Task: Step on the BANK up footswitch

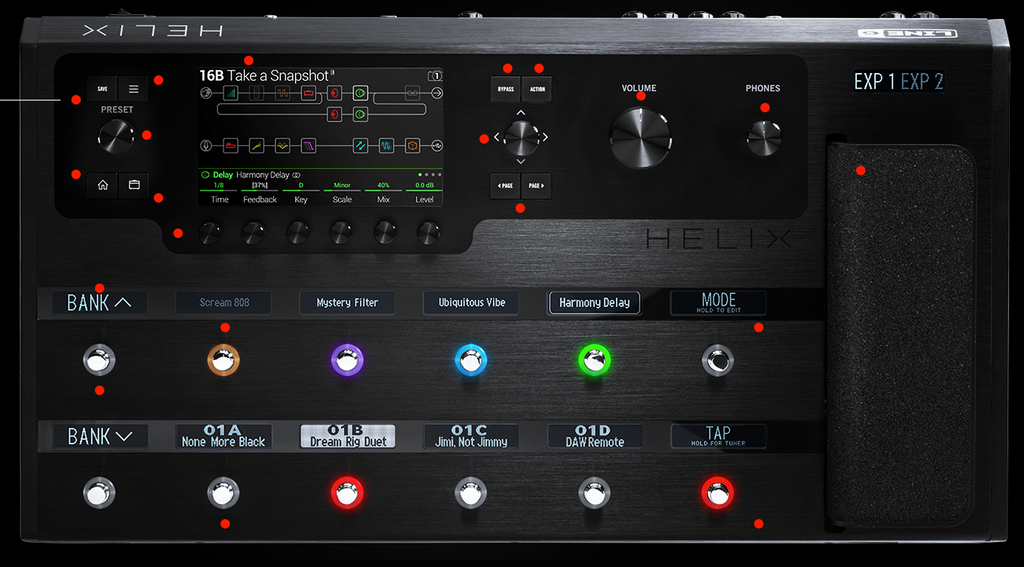Action: coord(99,360)
